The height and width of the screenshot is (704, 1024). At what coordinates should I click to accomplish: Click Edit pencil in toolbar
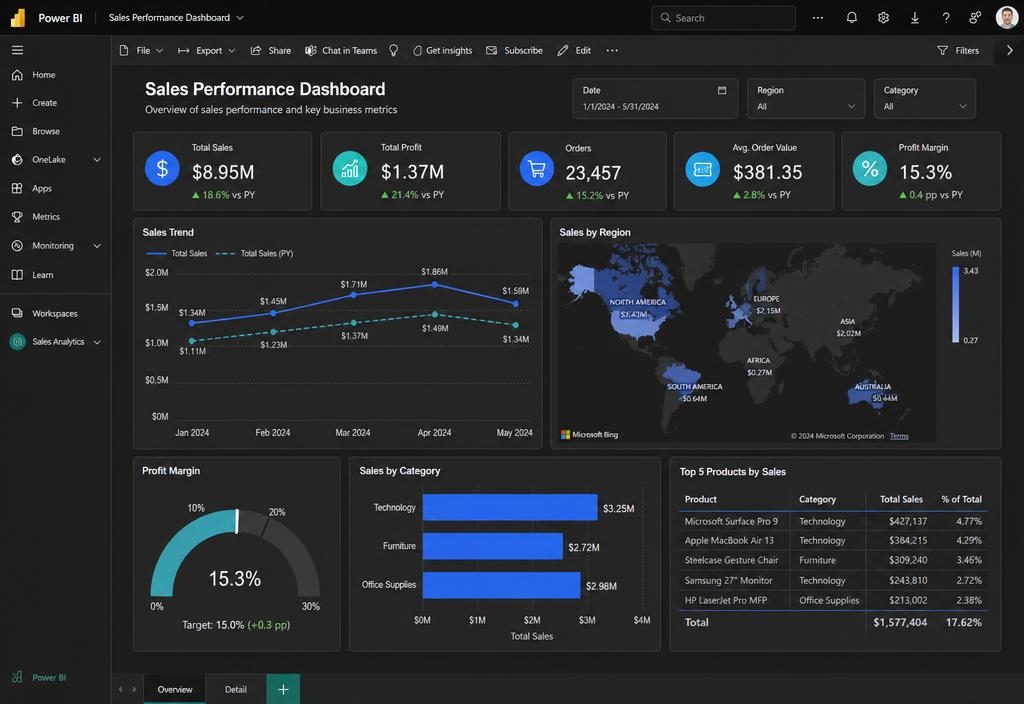tap(574, 50)
